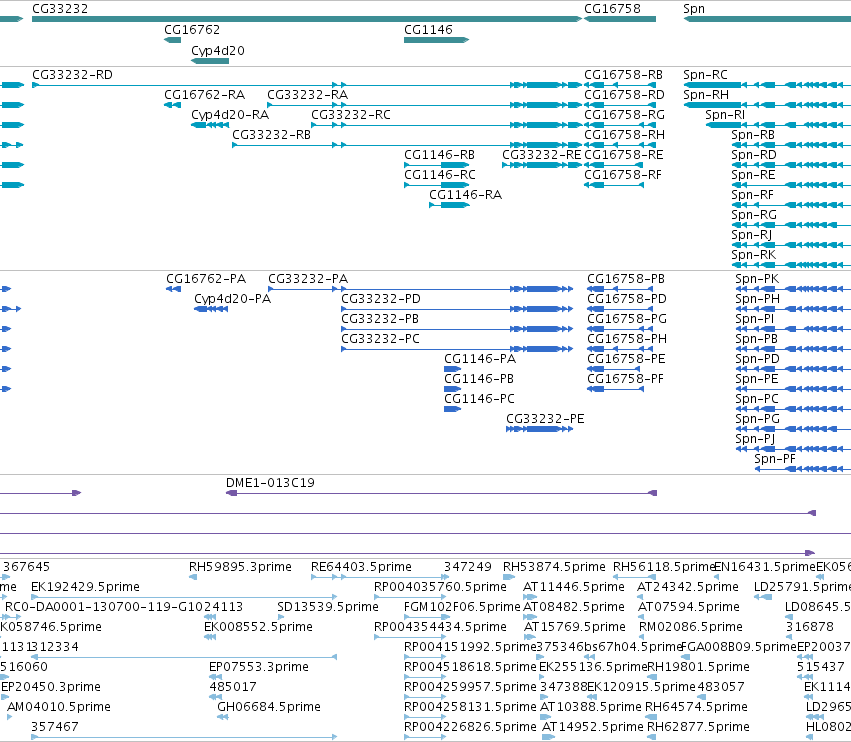Click protein CG33232-PE label
This screenshot has height=742, width=851.
[545, 420]
